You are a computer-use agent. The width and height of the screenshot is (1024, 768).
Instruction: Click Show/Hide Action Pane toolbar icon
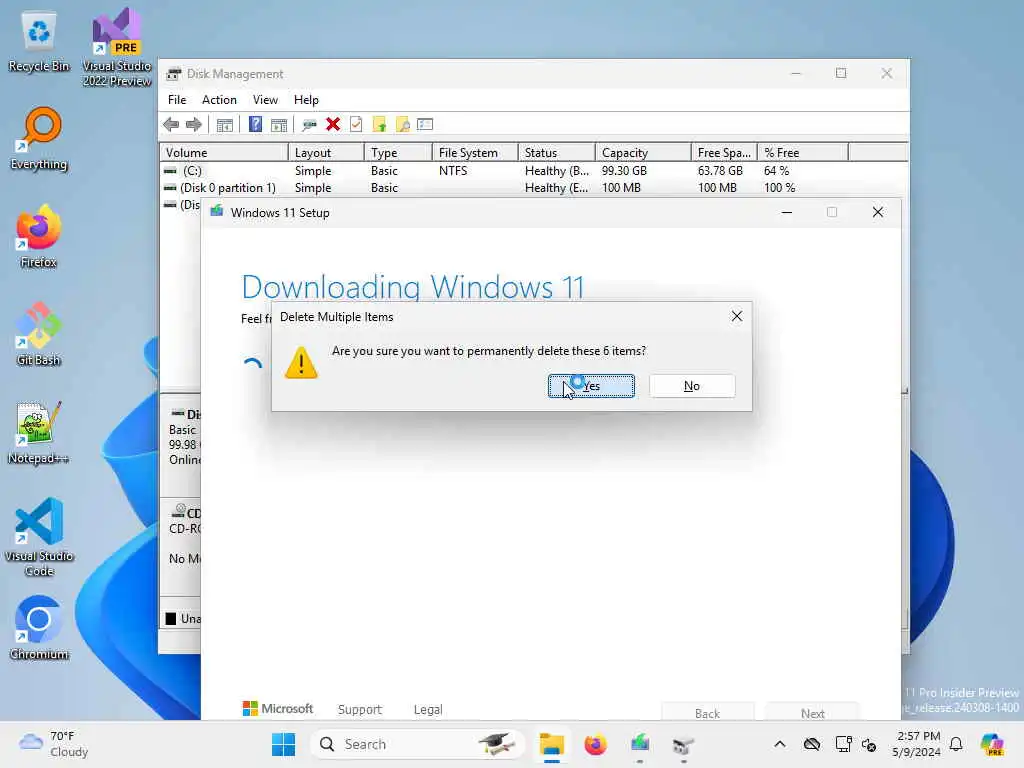click(x=279, y=125)
